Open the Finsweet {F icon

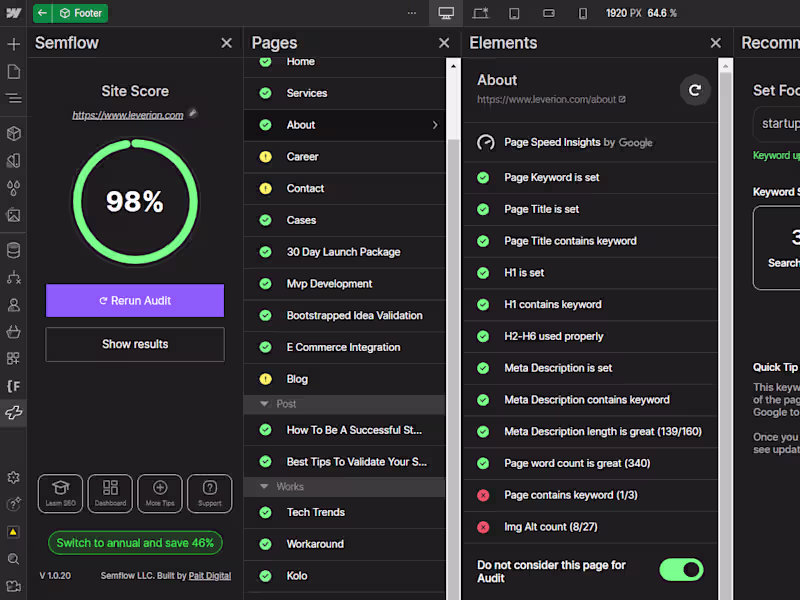click(14, 386)
